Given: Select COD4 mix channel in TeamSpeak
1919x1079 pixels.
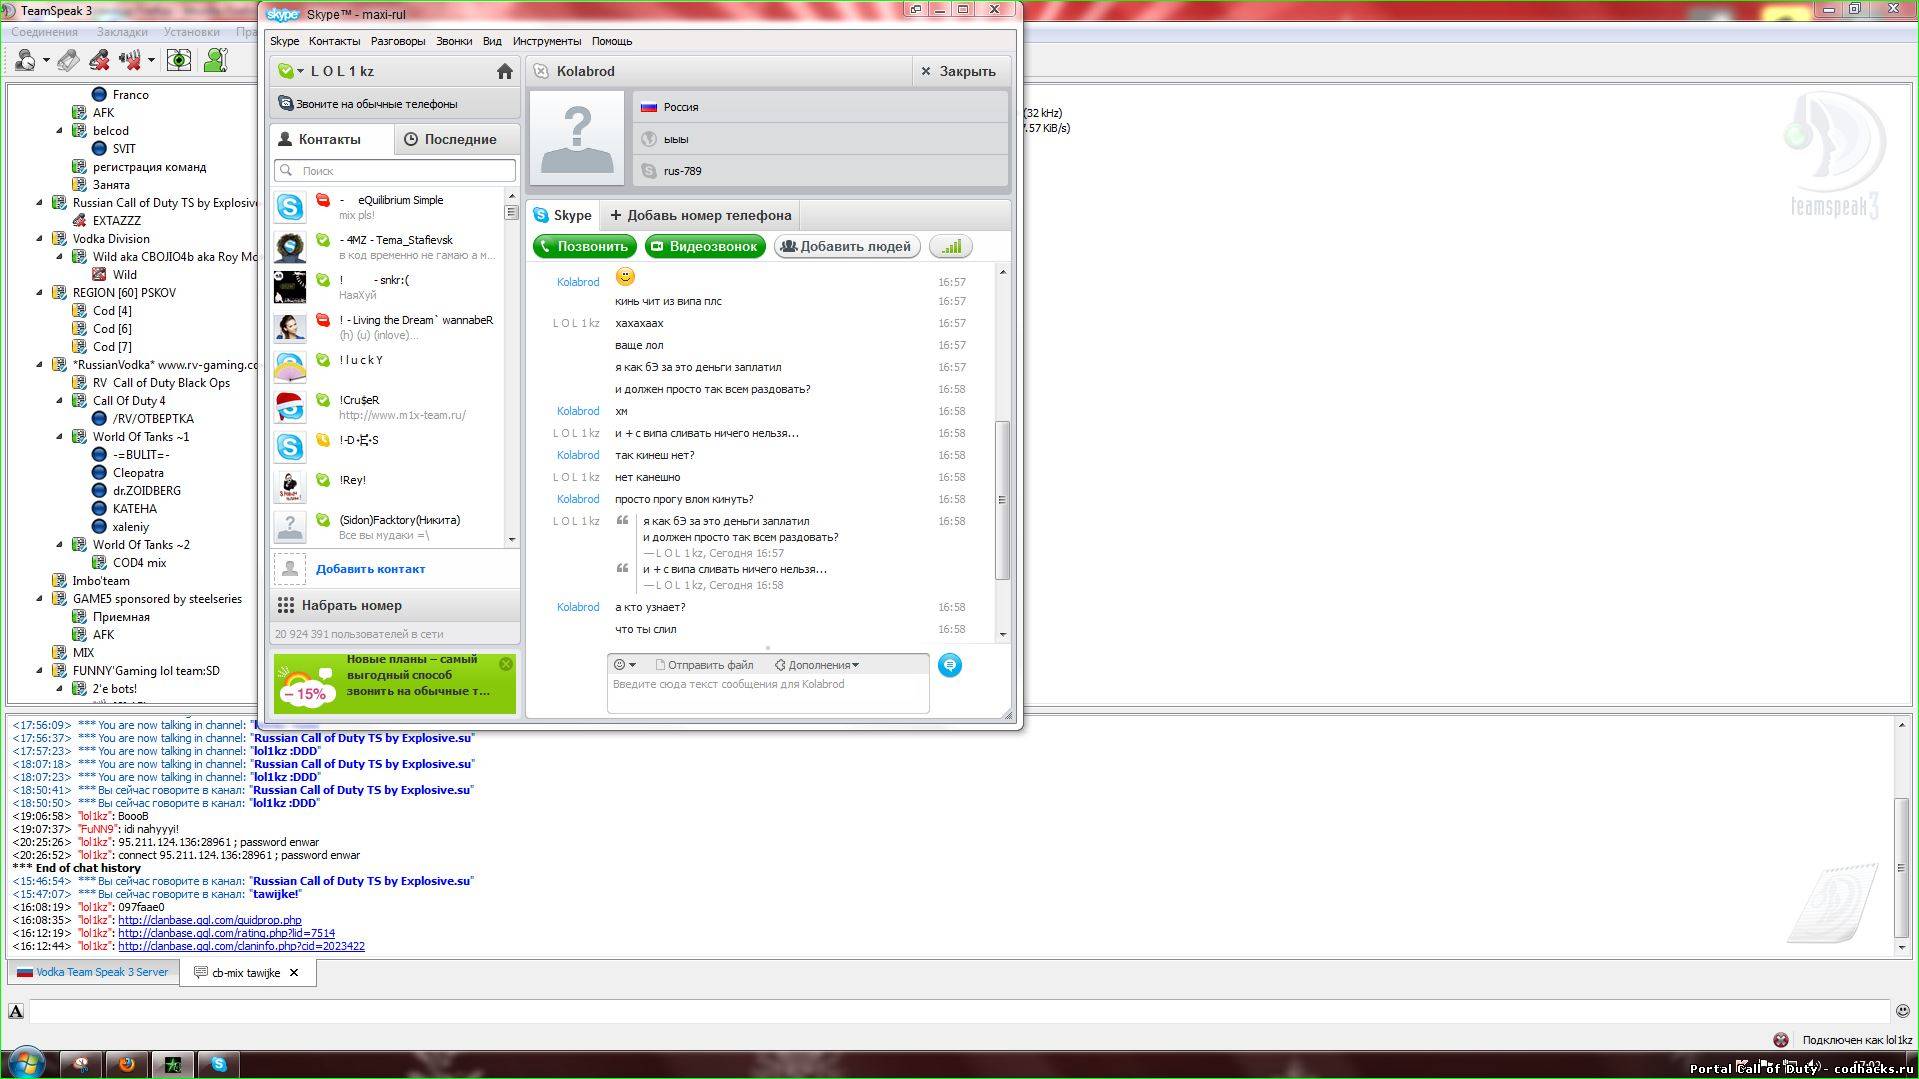Looking at the screenshot, I should pos(139,563).
